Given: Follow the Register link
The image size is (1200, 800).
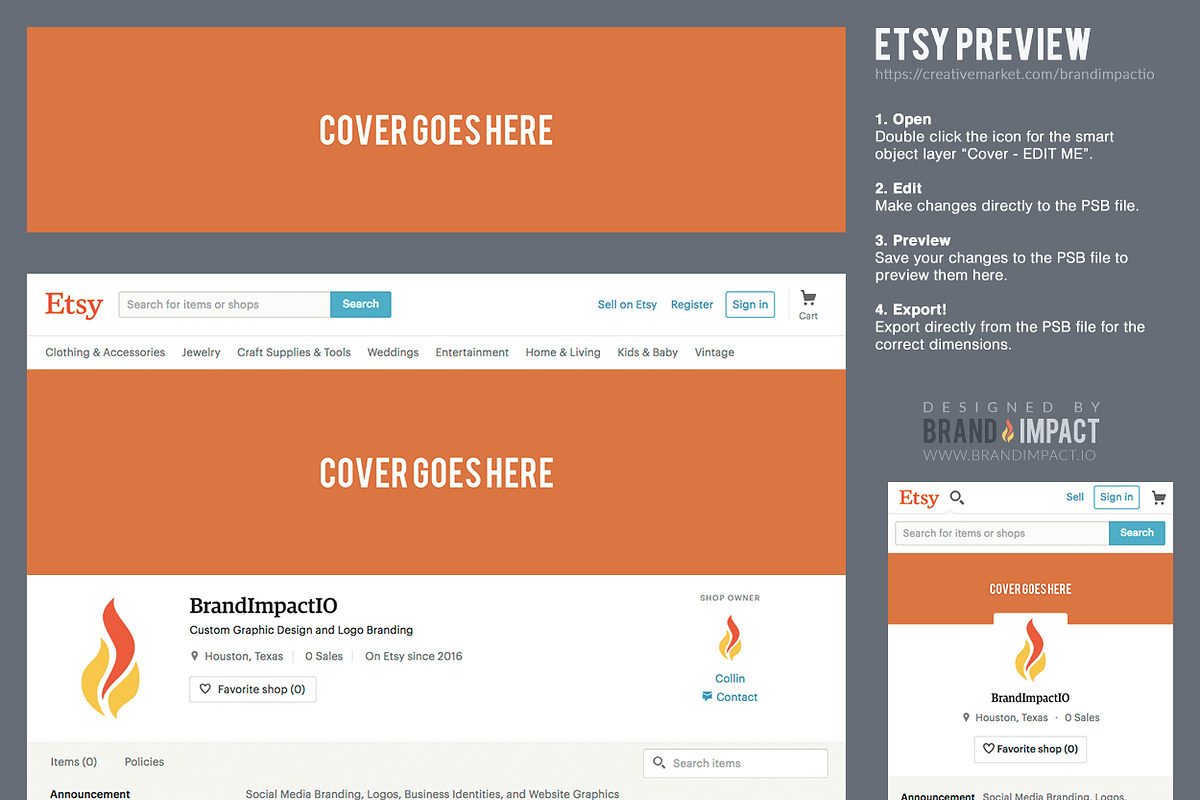Looking at the screenshot, I should [x=692, y=305].
